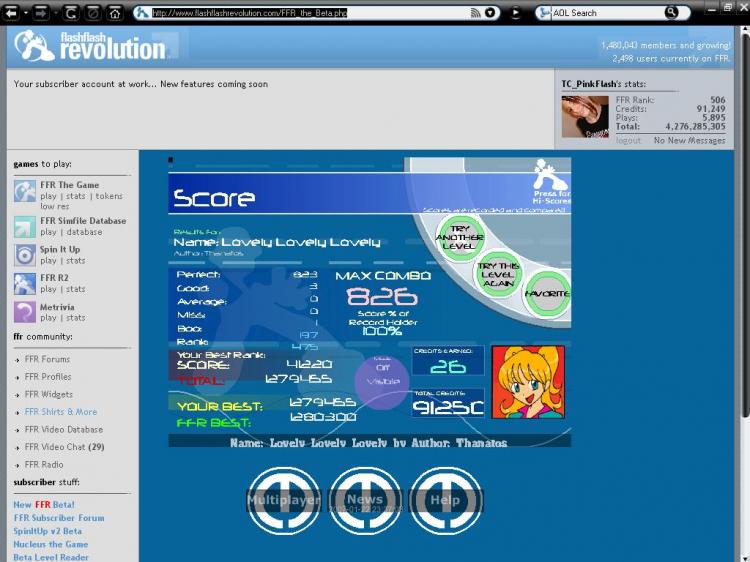Screen dimensions: 750x562
Task: Click the FFR The Game icon
Action: (x=25, y=191)
